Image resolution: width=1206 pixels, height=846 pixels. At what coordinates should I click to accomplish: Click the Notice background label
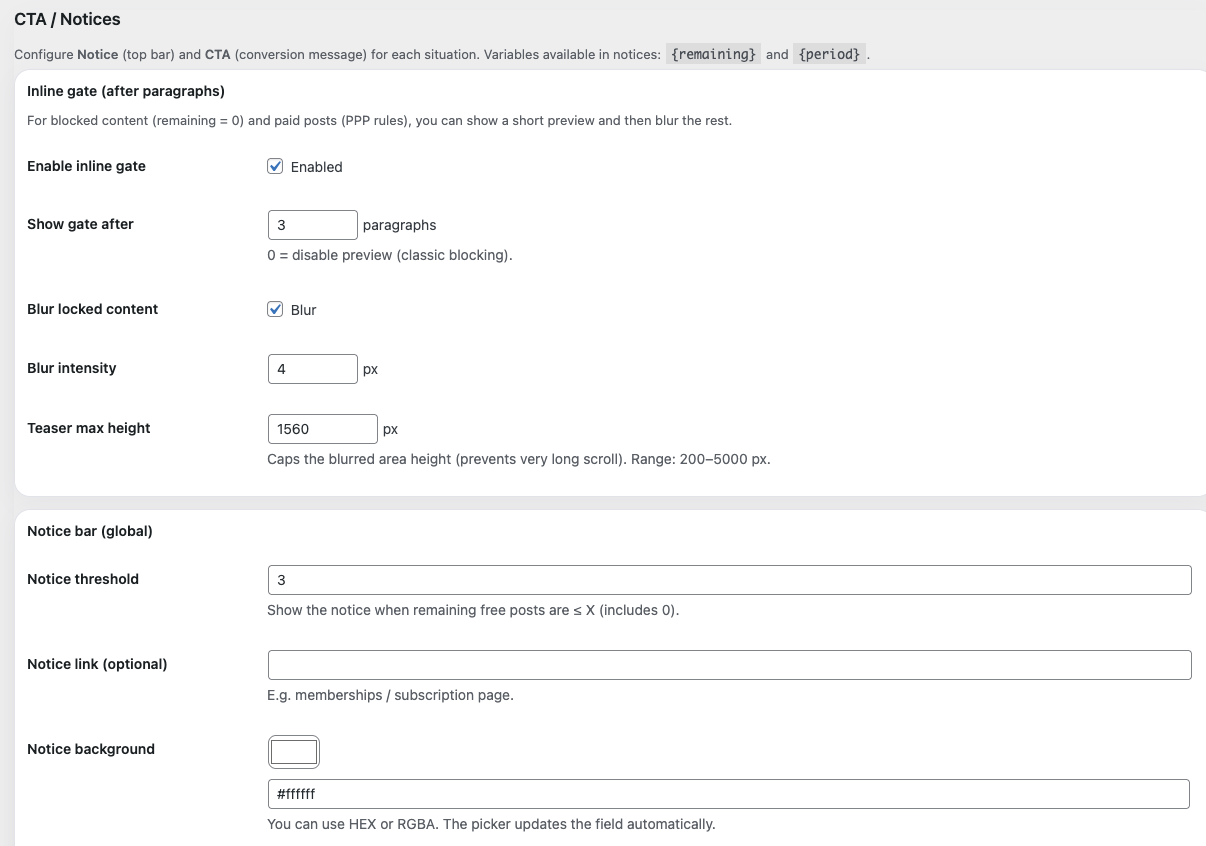click(91, 748)
